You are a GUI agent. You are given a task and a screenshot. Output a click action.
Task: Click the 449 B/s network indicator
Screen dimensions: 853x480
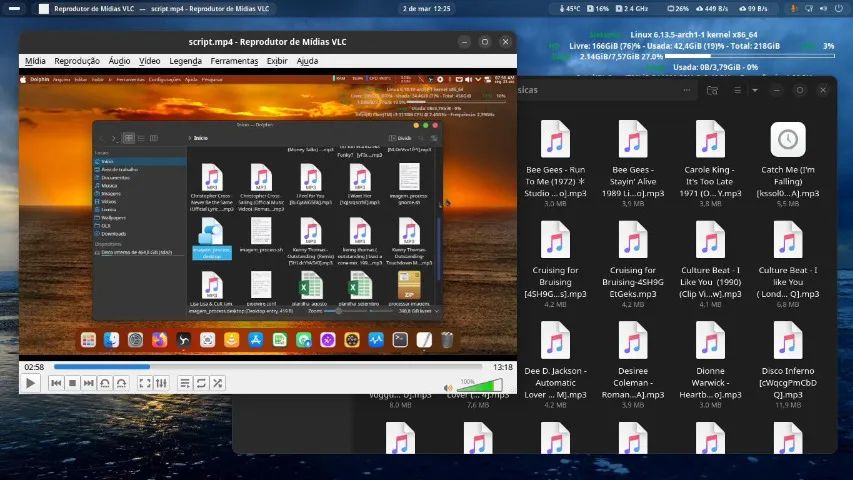coord(712,9)
